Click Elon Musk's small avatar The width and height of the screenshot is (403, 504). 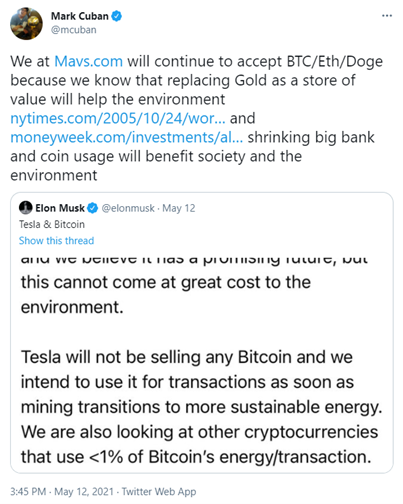tap(26, 208)
